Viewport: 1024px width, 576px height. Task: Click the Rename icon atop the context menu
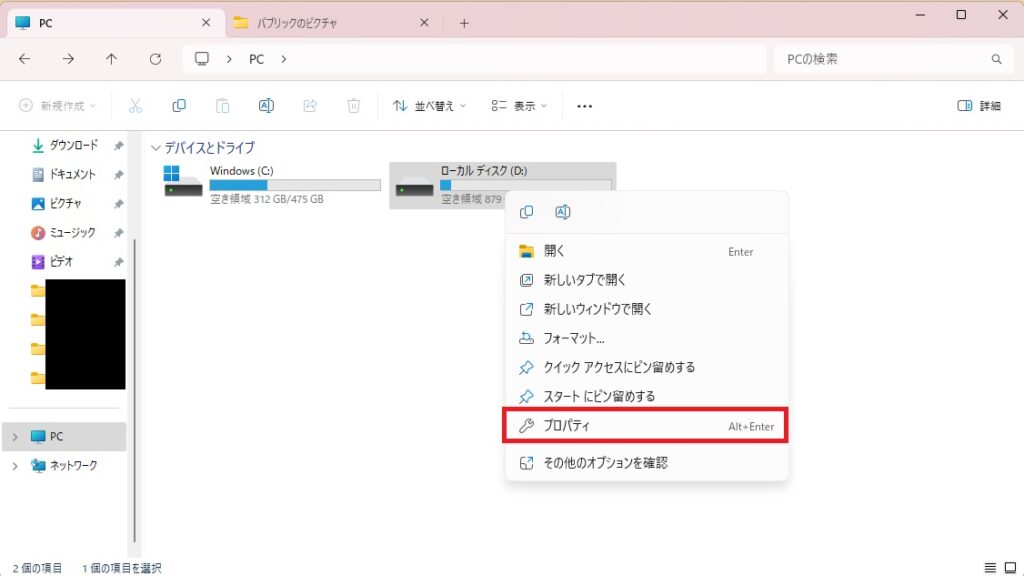click(562, 212)
